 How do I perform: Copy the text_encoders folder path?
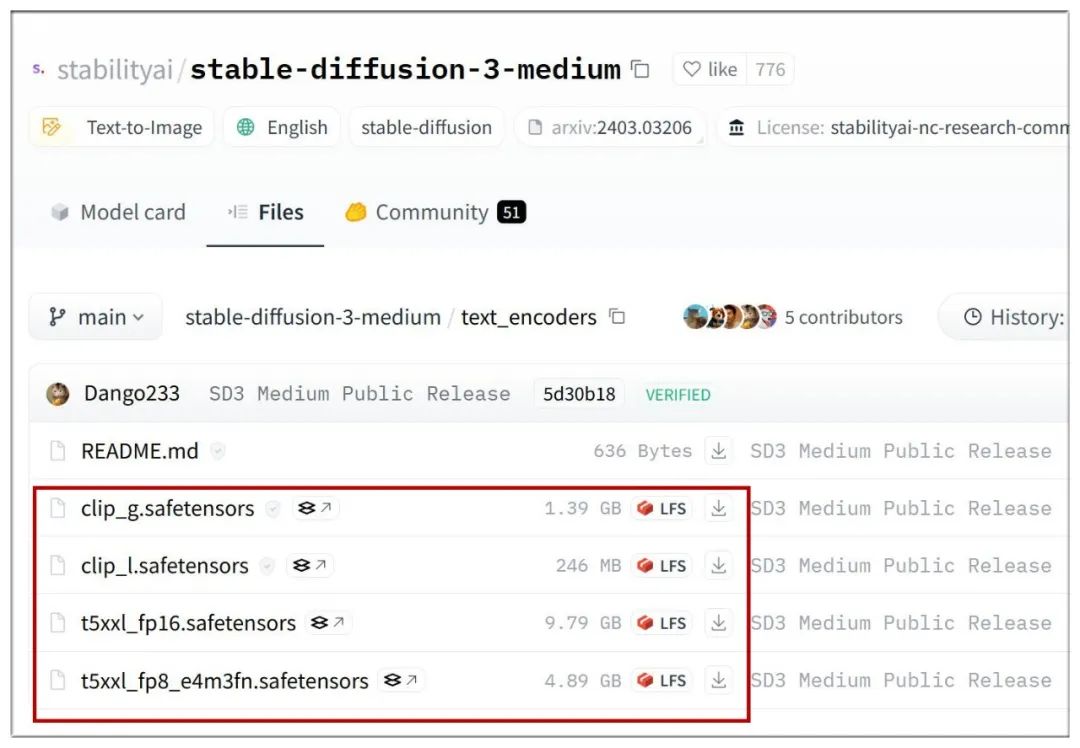(617, 317)
